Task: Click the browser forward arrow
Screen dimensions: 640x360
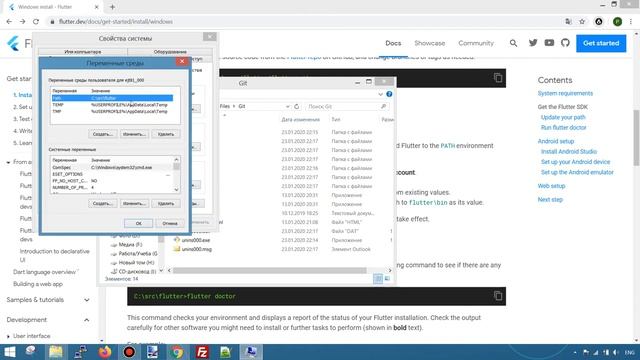Action: [x=22, y=22]
